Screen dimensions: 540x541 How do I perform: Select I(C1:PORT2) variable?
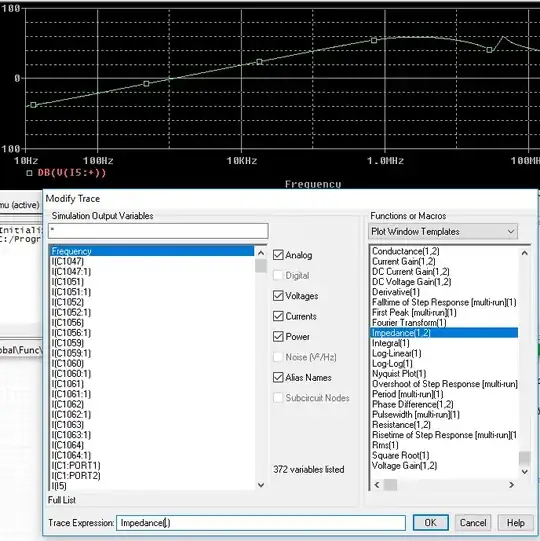(76, 475)
